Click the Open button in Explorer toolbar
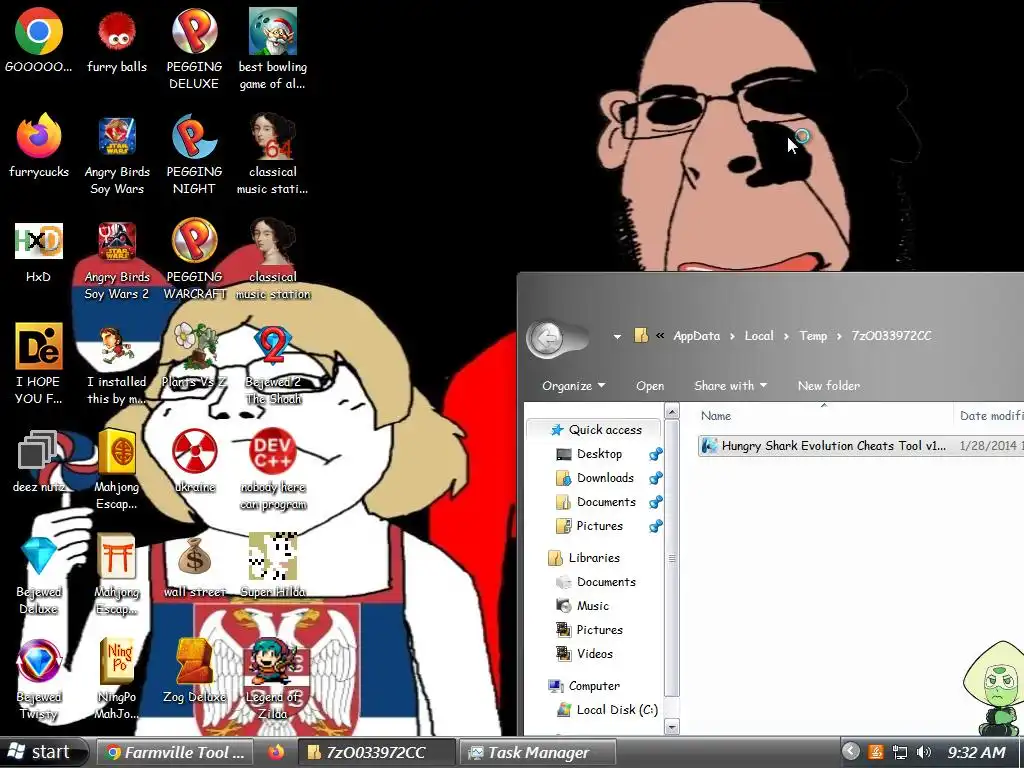Viewport: 1024px width, 768px height. (x=650, y=386)
